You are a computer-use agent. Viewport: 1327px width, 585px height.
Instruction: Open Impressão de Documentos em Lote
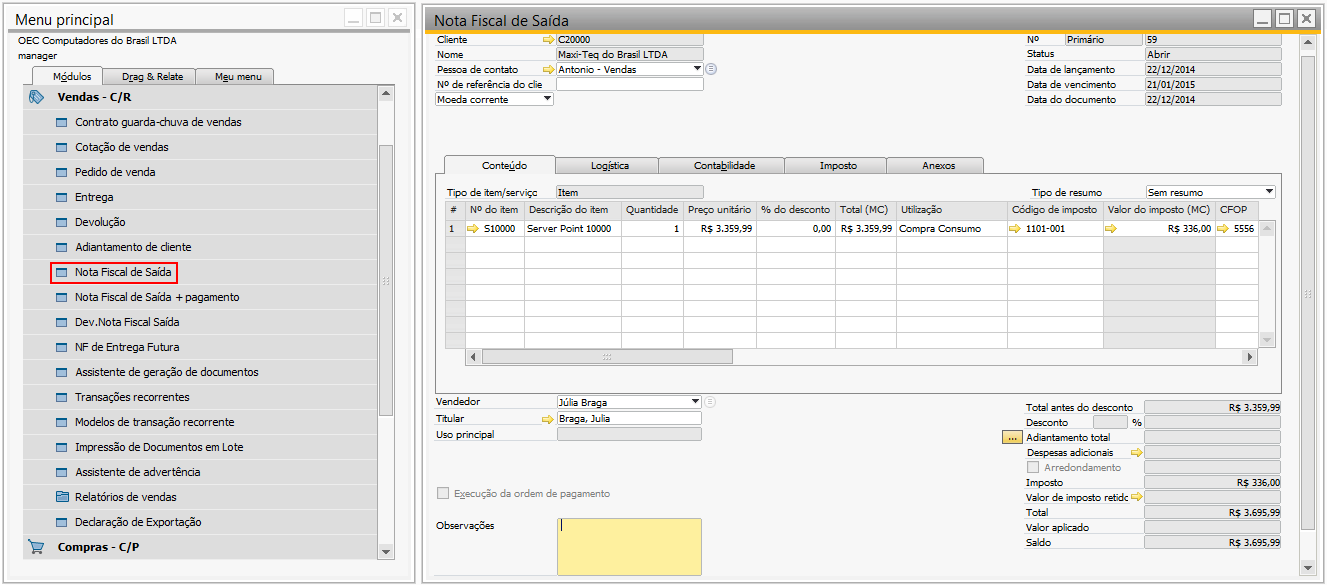(x=159, y=447)
